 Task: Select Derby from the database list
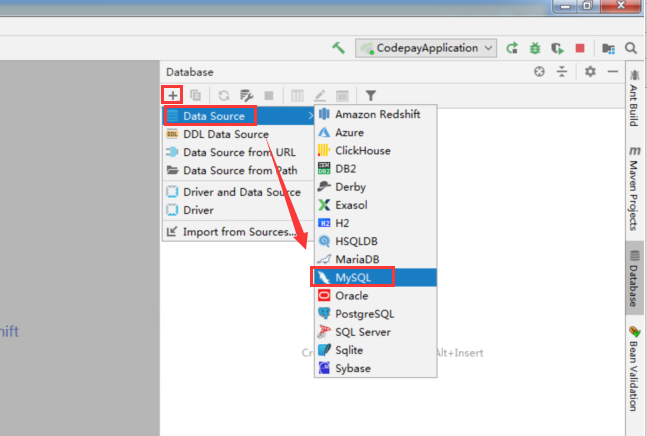(x=375, y=187)
